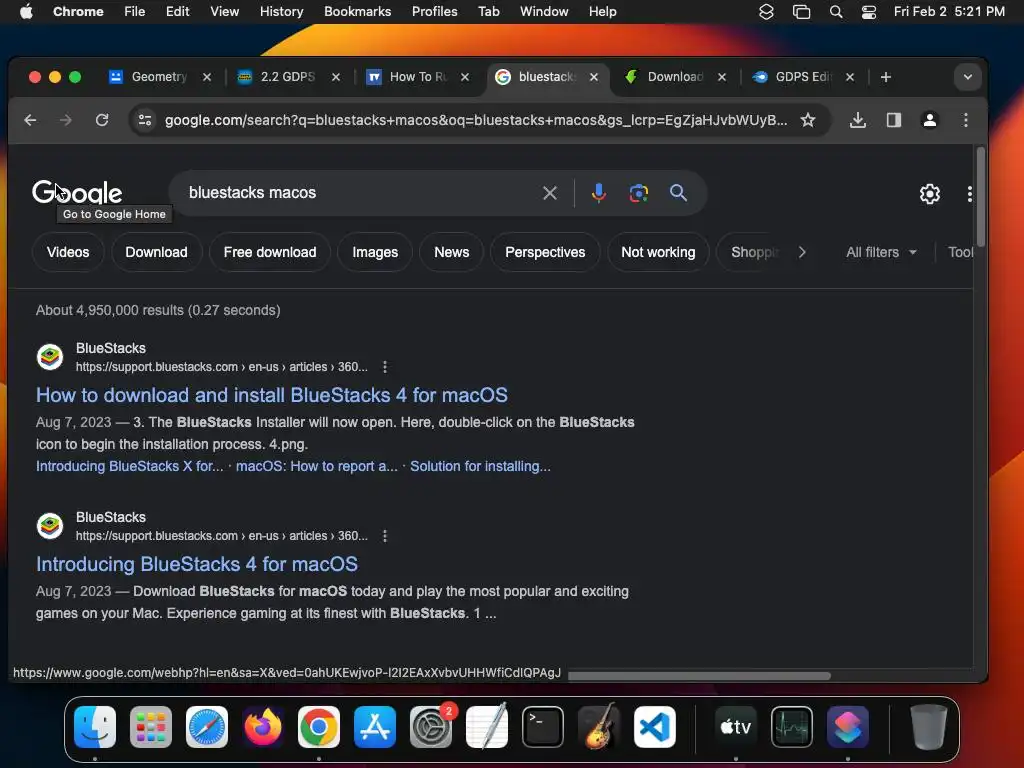1024x768 pixels.
Task: Open Google quick settings gear
Action: tap(929, 193)
